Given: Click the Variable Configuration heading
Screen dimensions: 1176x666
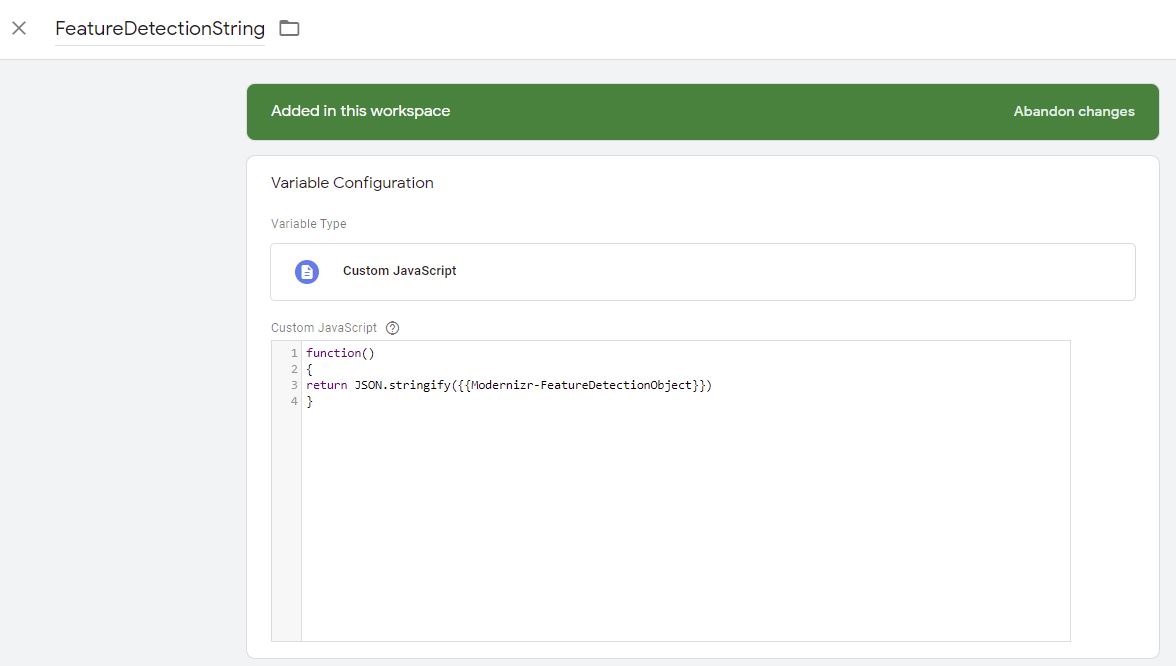Looking at the screenshot, I should pyautogui.click(x=352, y=182).
